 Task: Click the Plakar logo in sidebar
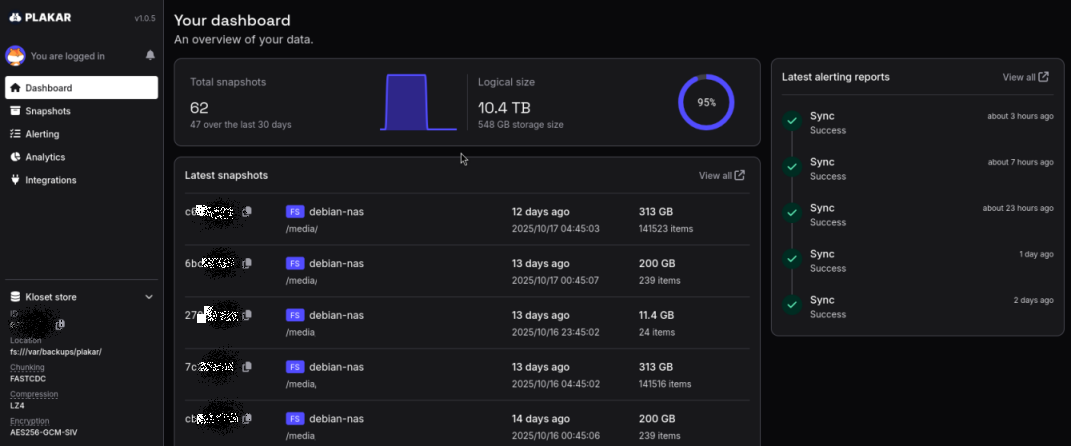point(40,17)
